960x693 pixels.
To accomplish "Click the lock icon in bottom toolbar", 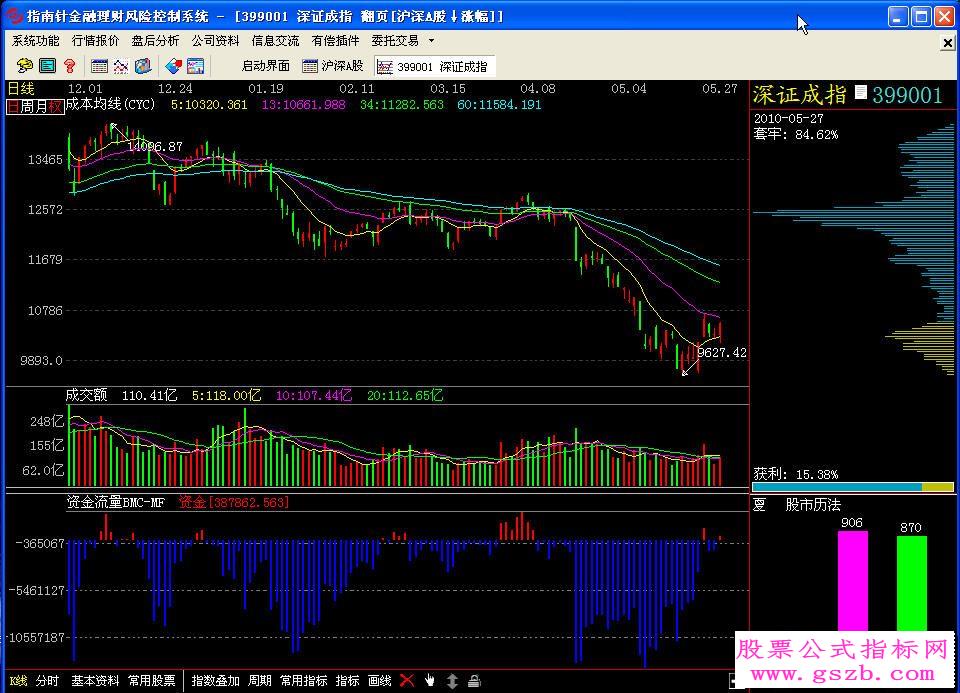I will click(477, 681).
